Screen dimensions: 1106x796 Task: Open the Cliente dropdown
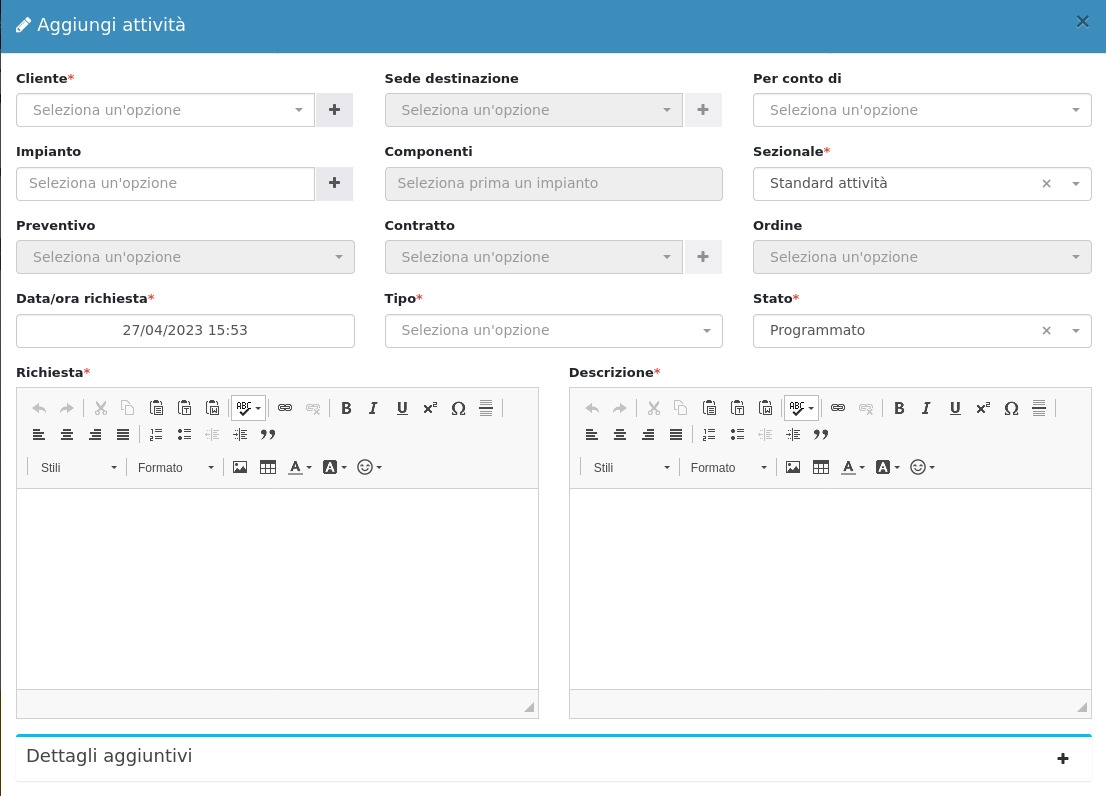166,110
